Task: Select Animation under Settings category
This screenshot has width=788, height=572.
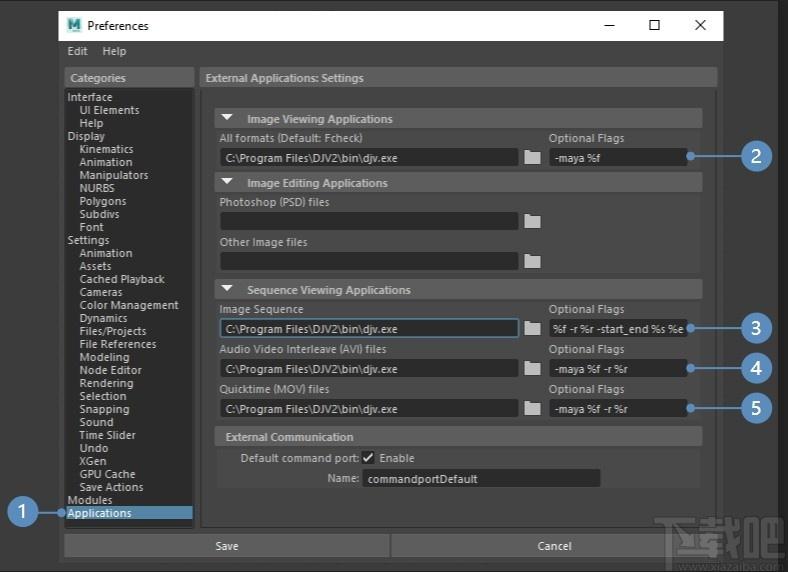Action: [x=106, y=253]
